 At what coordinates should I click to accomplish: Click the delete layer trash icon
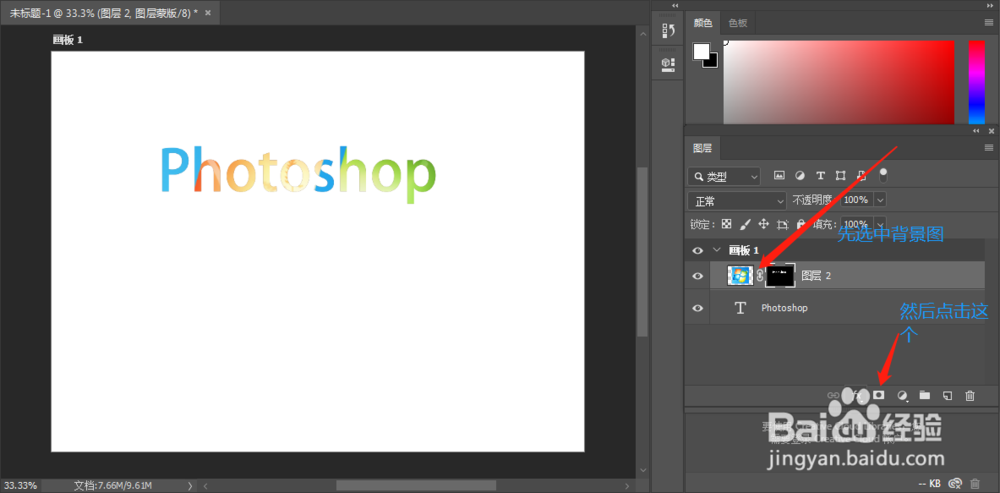click(x=970, y=395)
